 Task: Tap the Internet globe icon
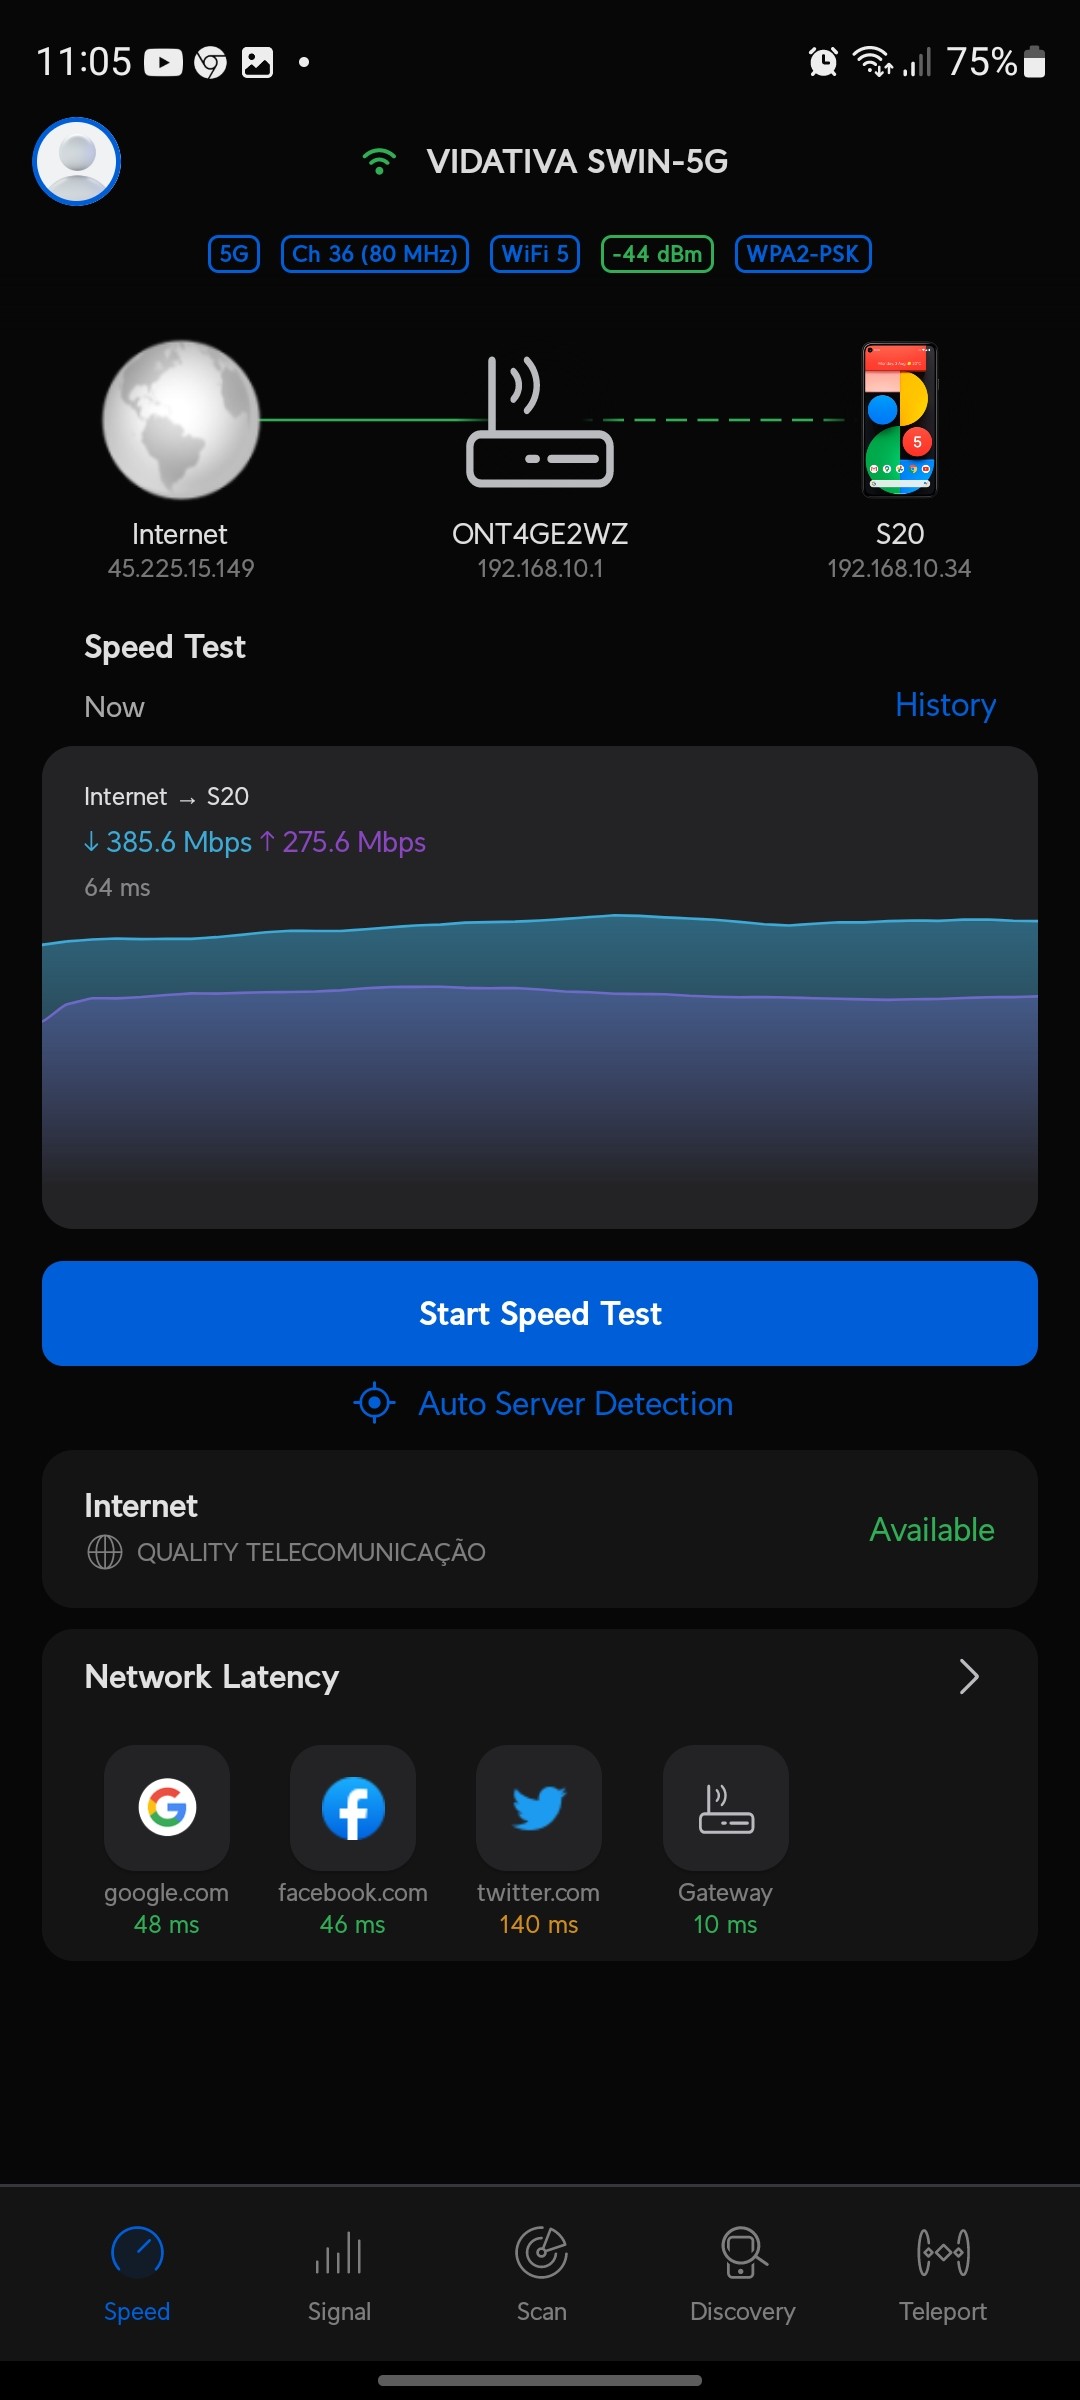coord(181,420)
